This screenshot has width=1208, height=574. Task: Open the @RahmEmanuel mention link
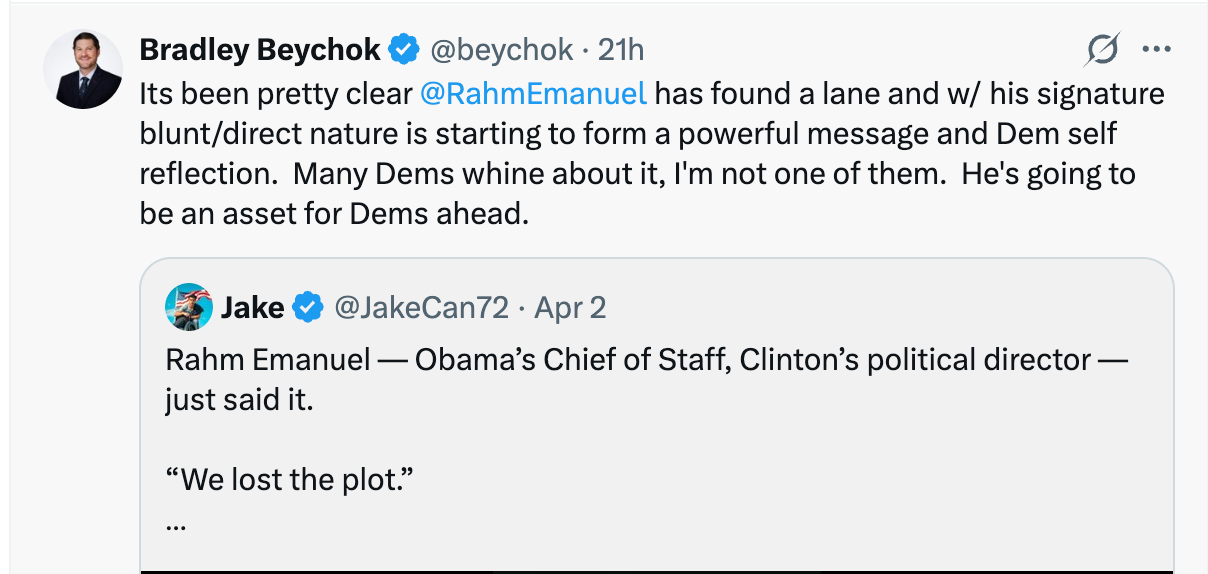(x=534, y=94)
